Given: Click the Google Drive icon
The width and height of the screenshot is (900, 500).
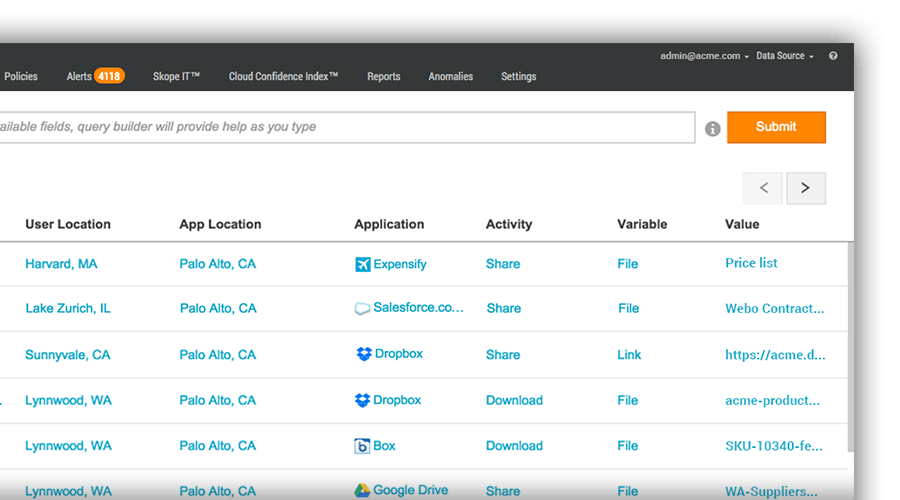Looking at the screenshot, I should click(x=363, y=491).
